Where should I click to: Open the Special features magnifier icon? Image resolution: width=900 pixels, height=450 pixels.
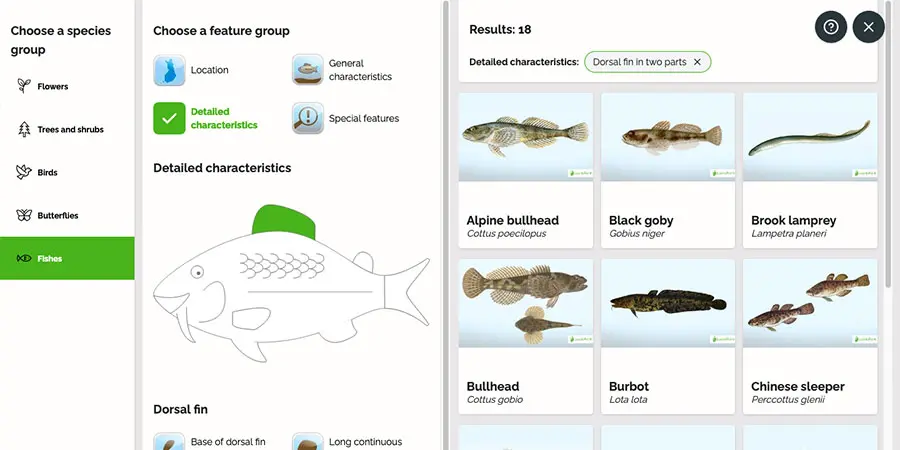pos(308,118)
